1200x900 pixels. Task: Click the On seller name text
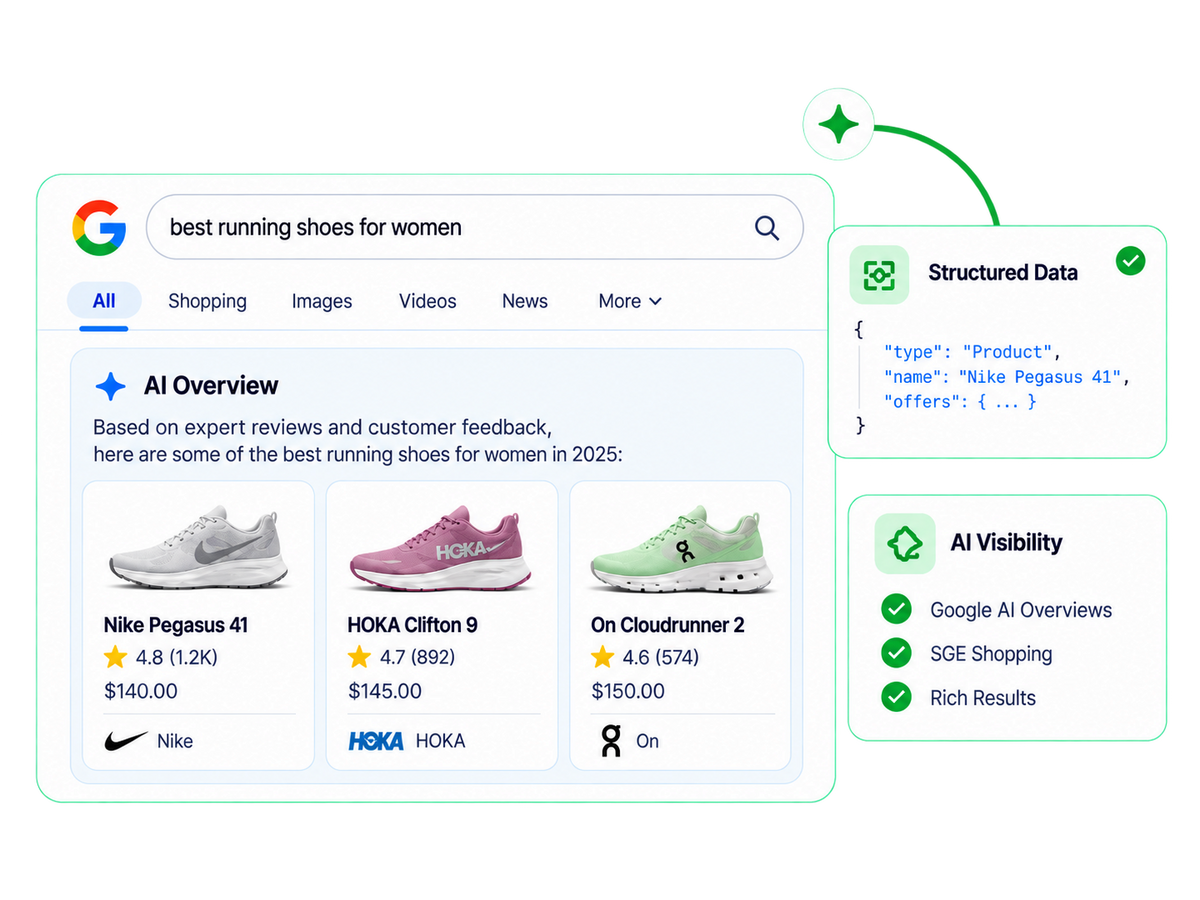[648, 741]
